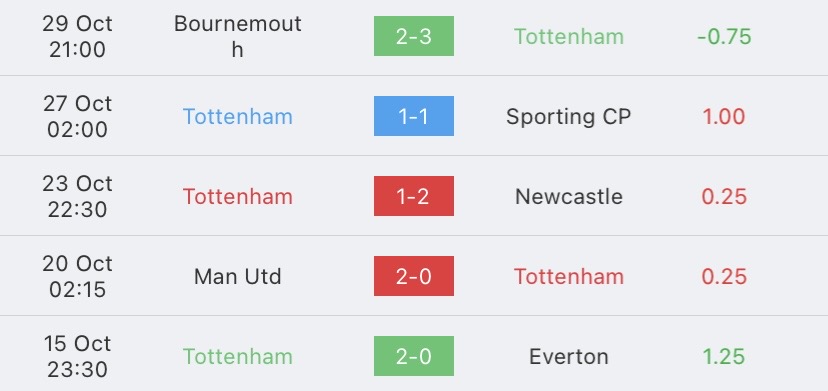Open the Bournemouth team name
828x391 pixels.
tap(238, 36)
